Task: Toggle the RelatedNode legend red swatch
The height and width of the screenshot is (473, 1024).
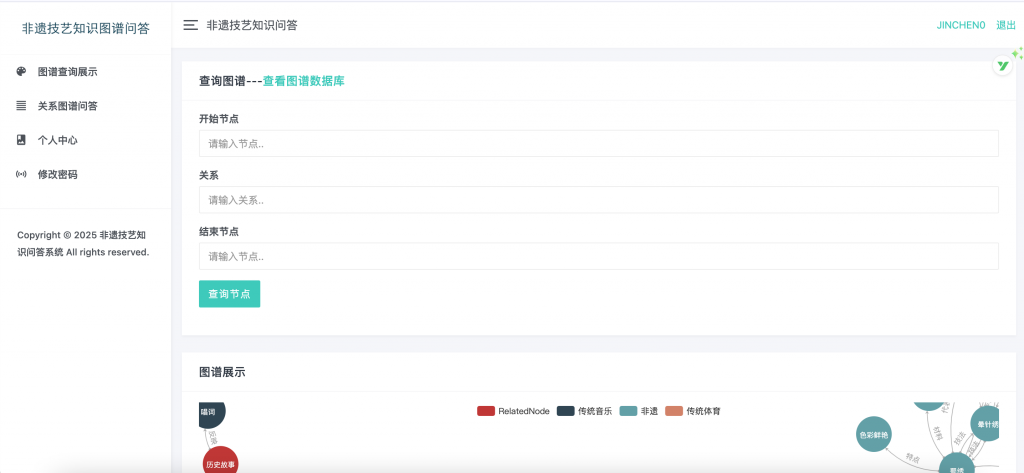Action: [486, 411]
